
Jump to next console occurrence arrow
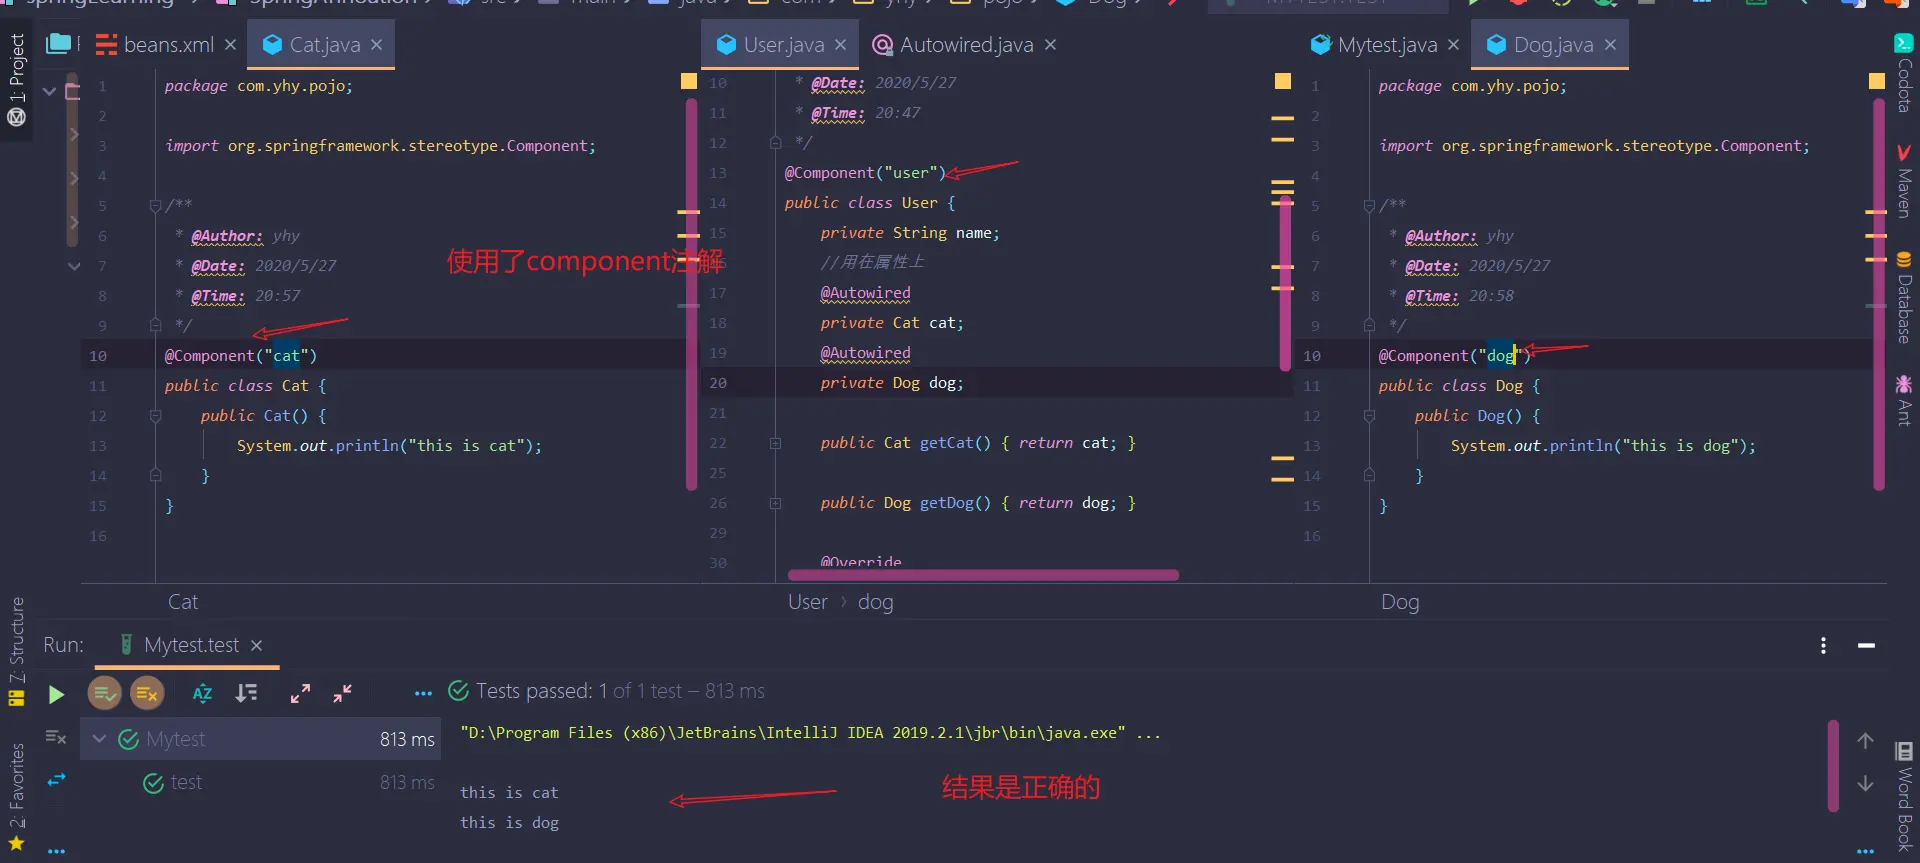[x=1865, y=783]
